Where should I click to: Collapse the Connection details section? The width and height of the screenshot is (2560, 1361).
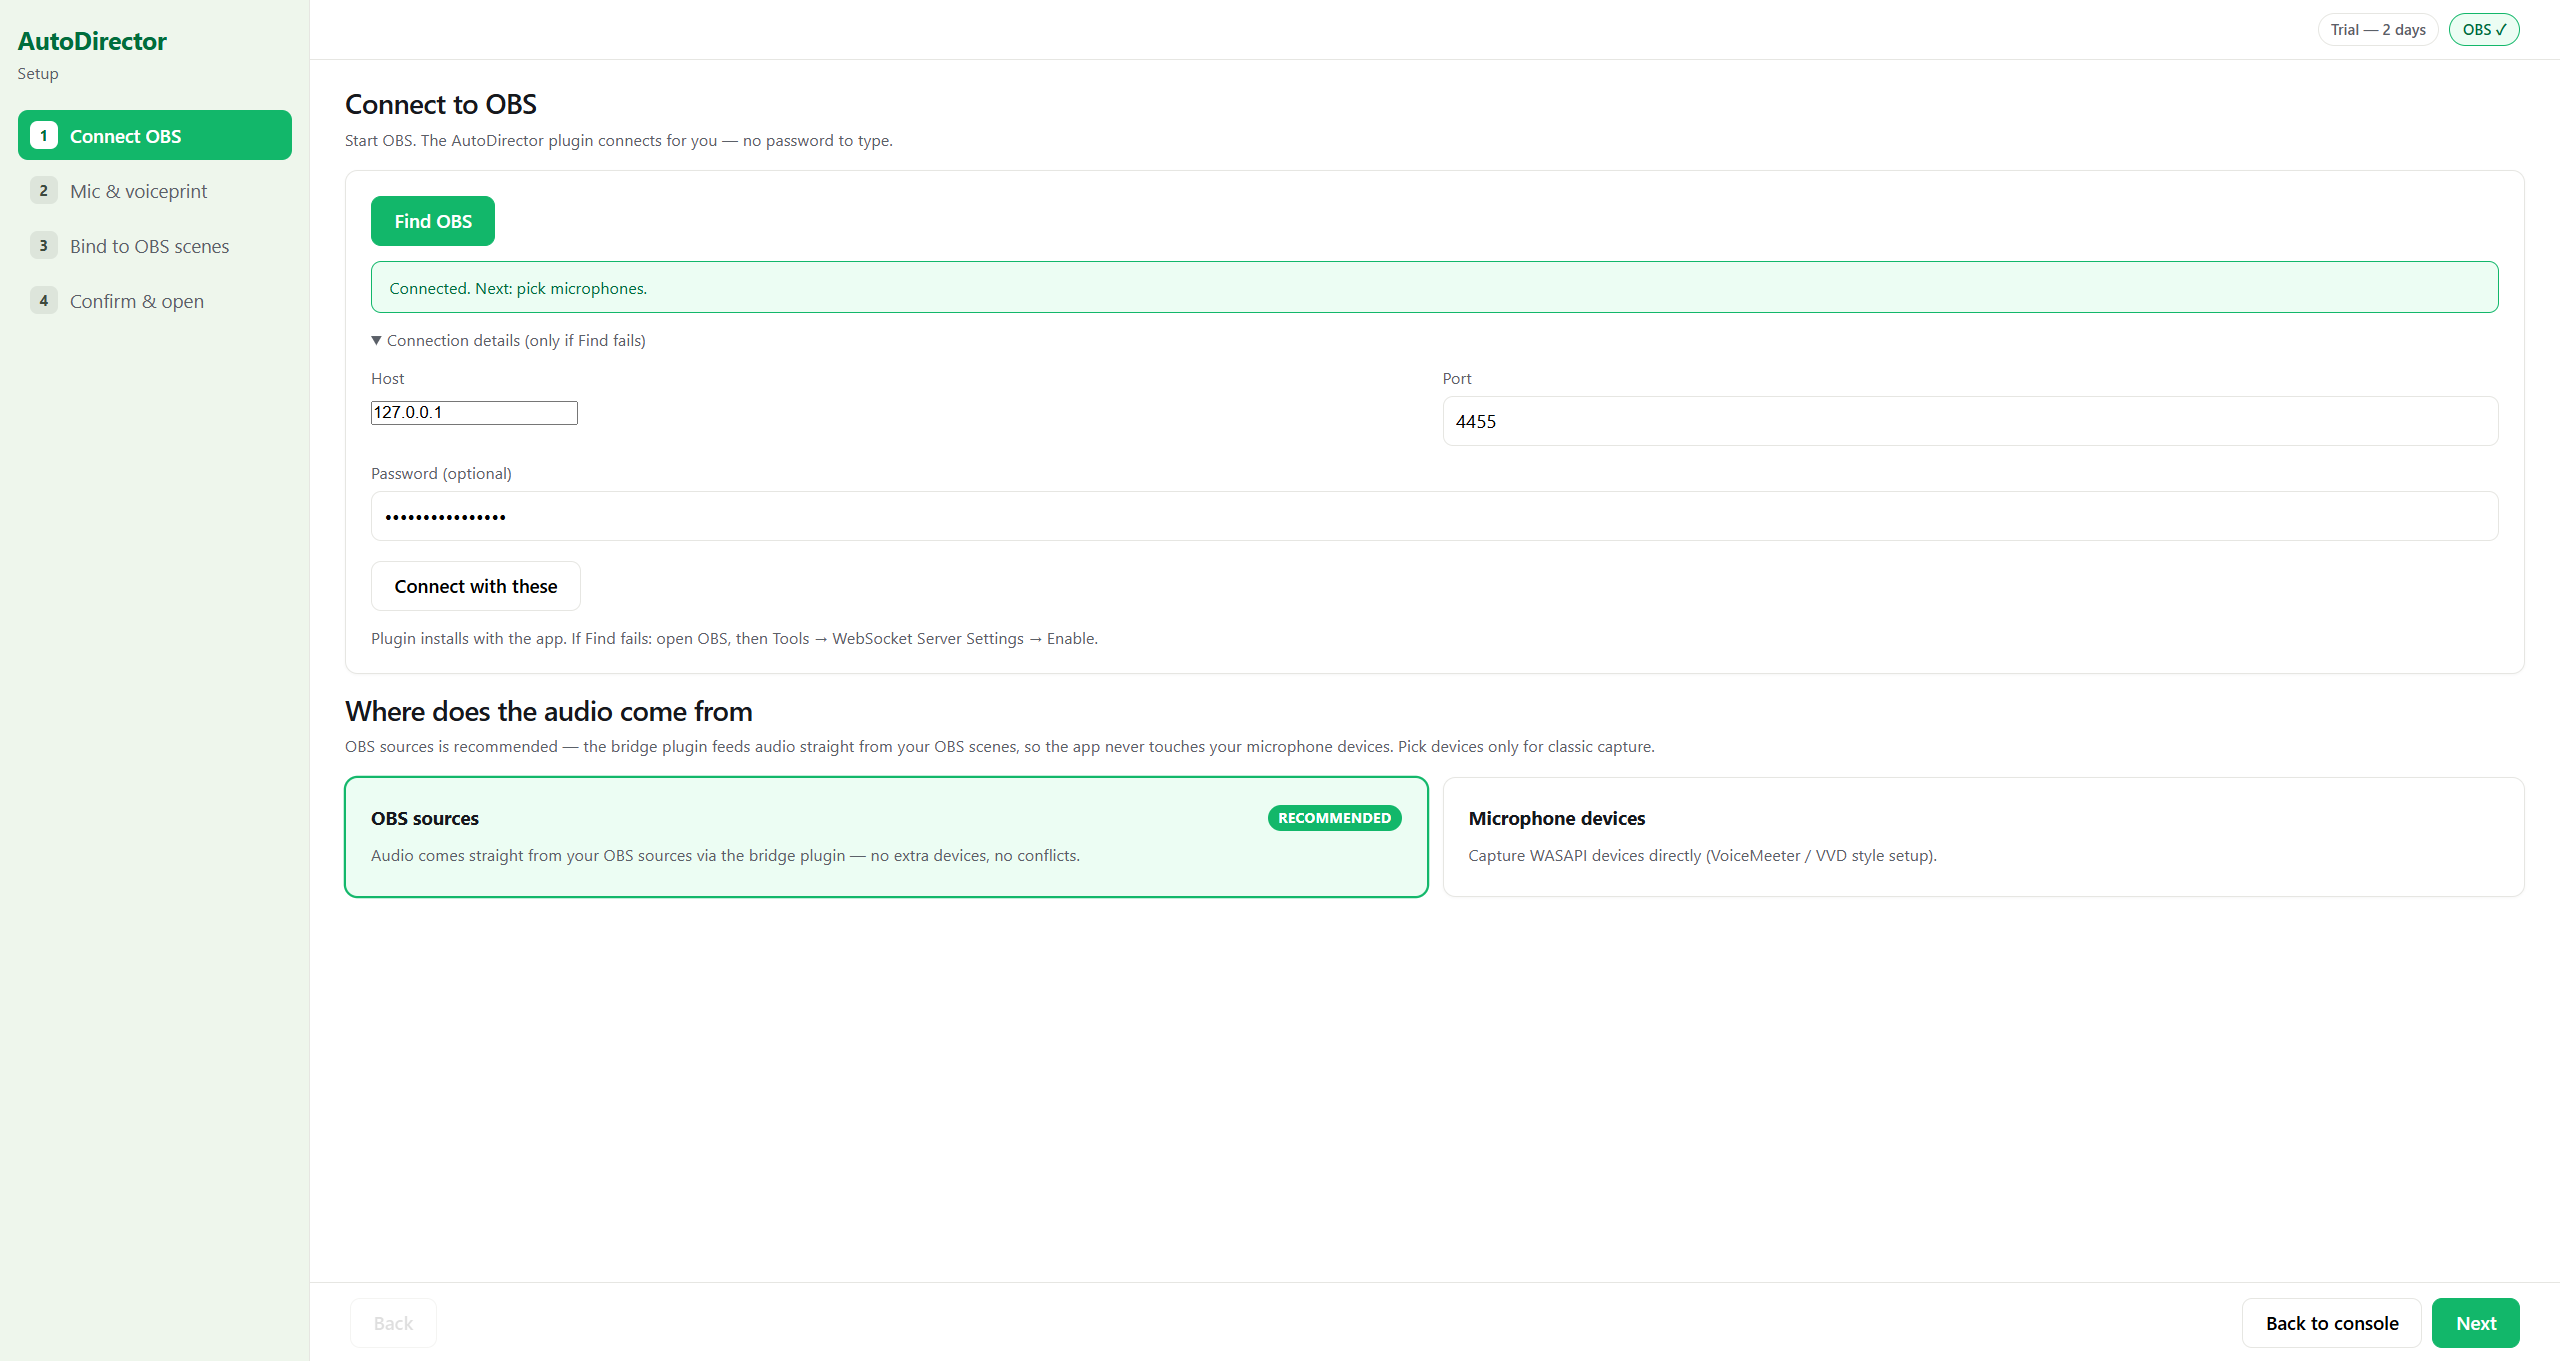(x=508, y=340)
